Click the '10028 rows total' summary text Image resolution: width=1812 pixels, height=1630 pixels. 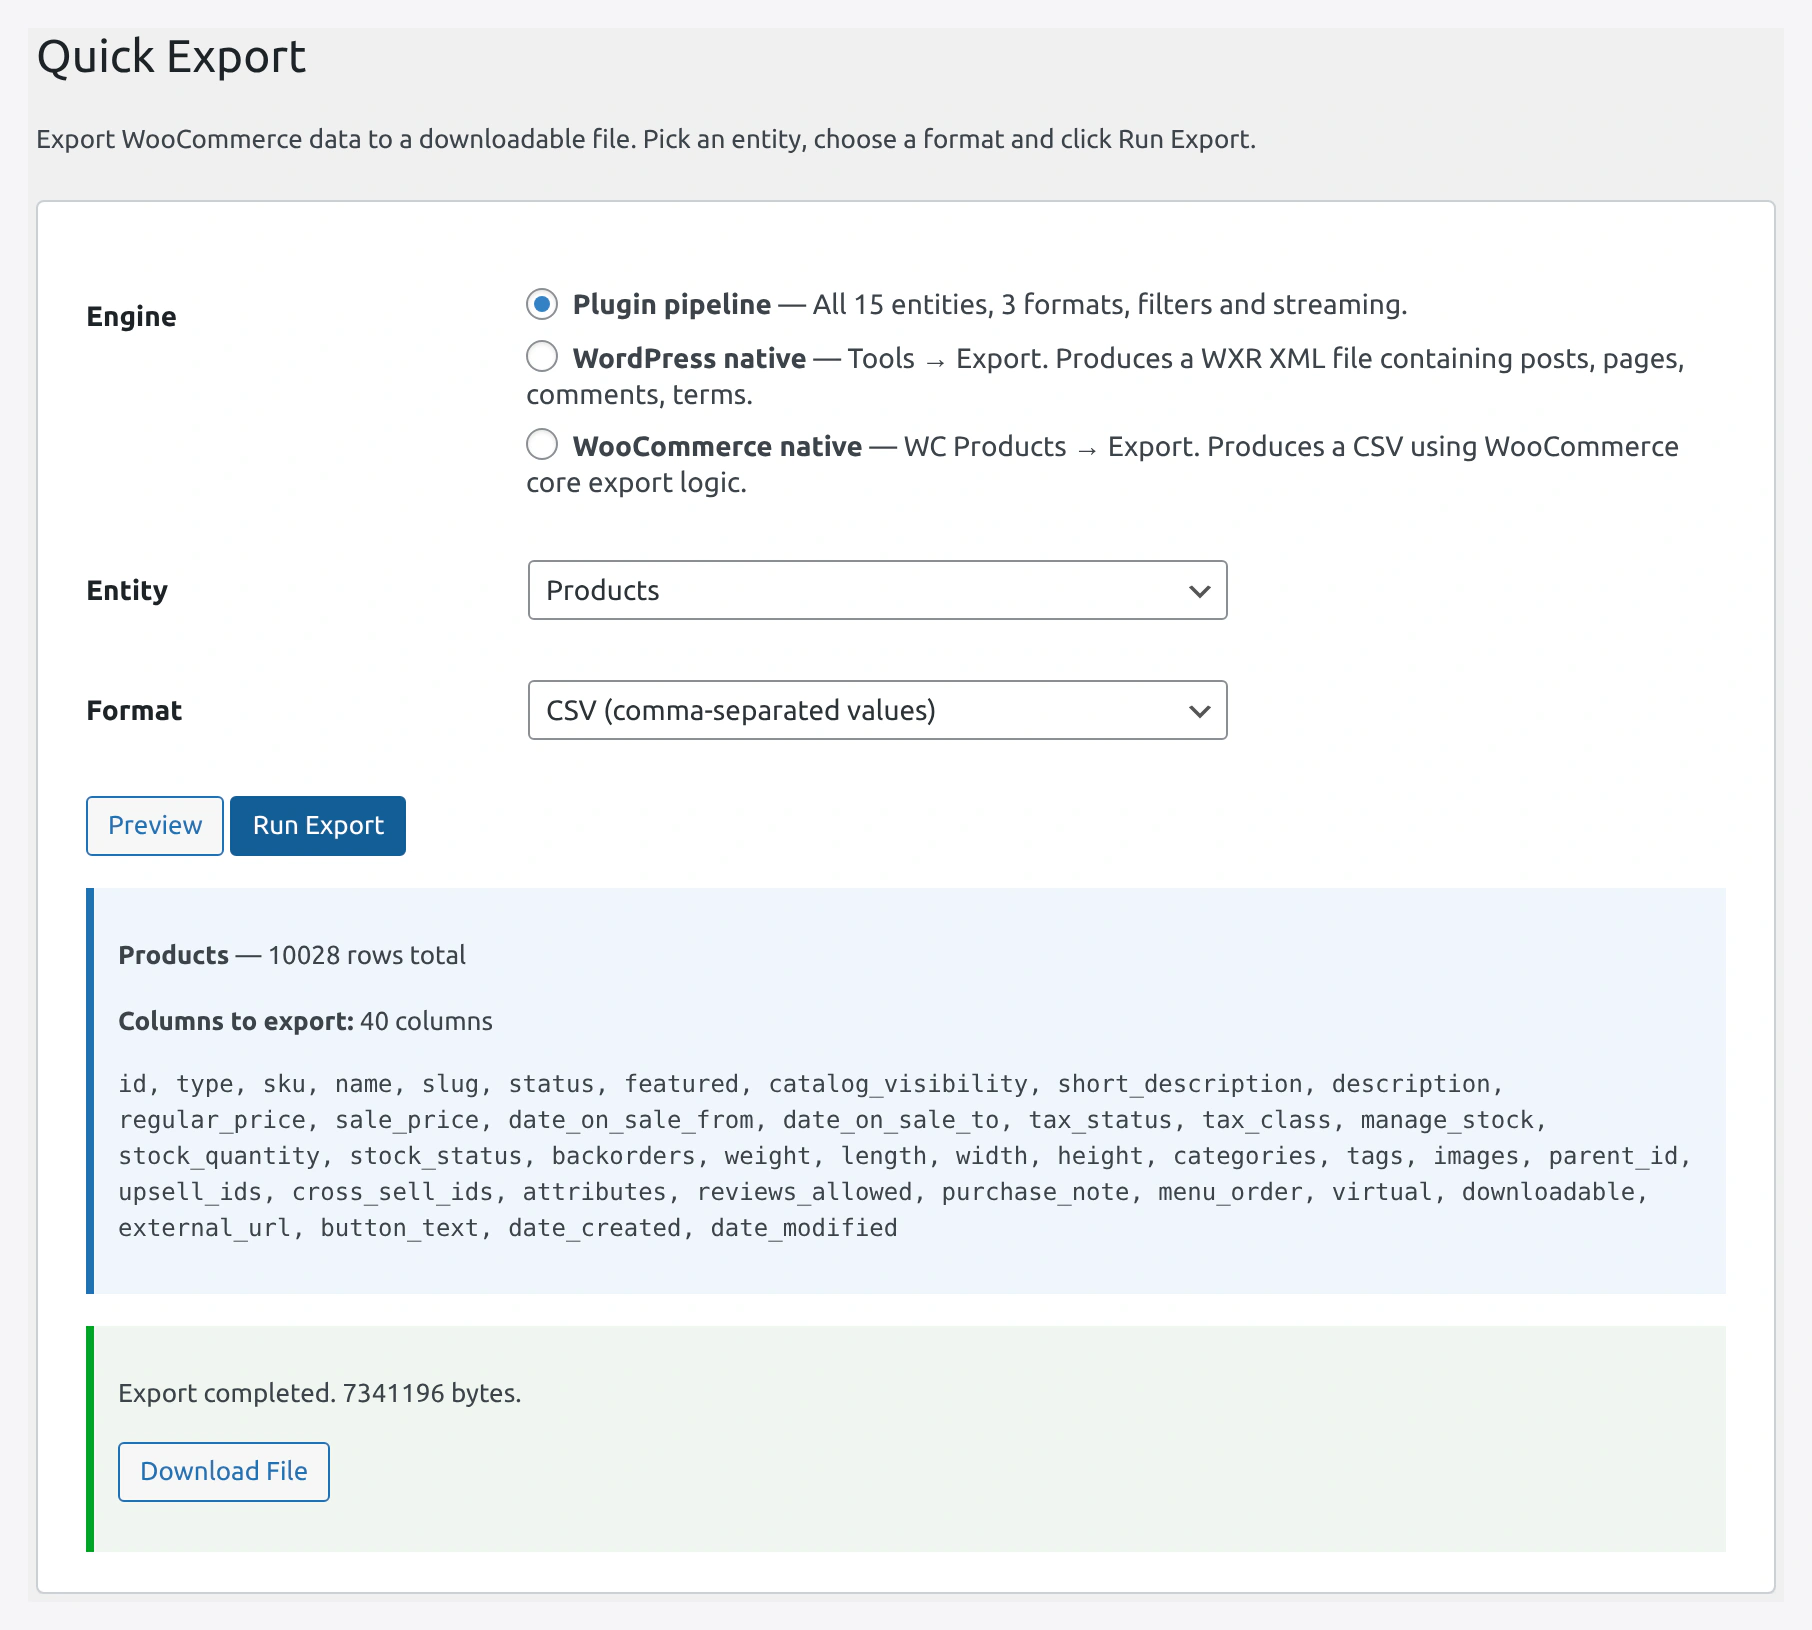pos(367,955)
